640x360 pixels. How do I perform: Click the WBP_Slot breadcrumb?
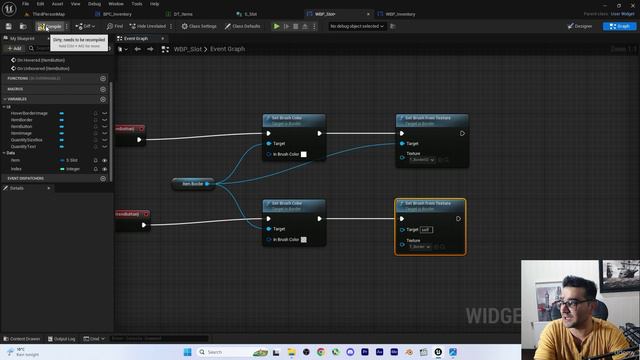click(188, 49)
